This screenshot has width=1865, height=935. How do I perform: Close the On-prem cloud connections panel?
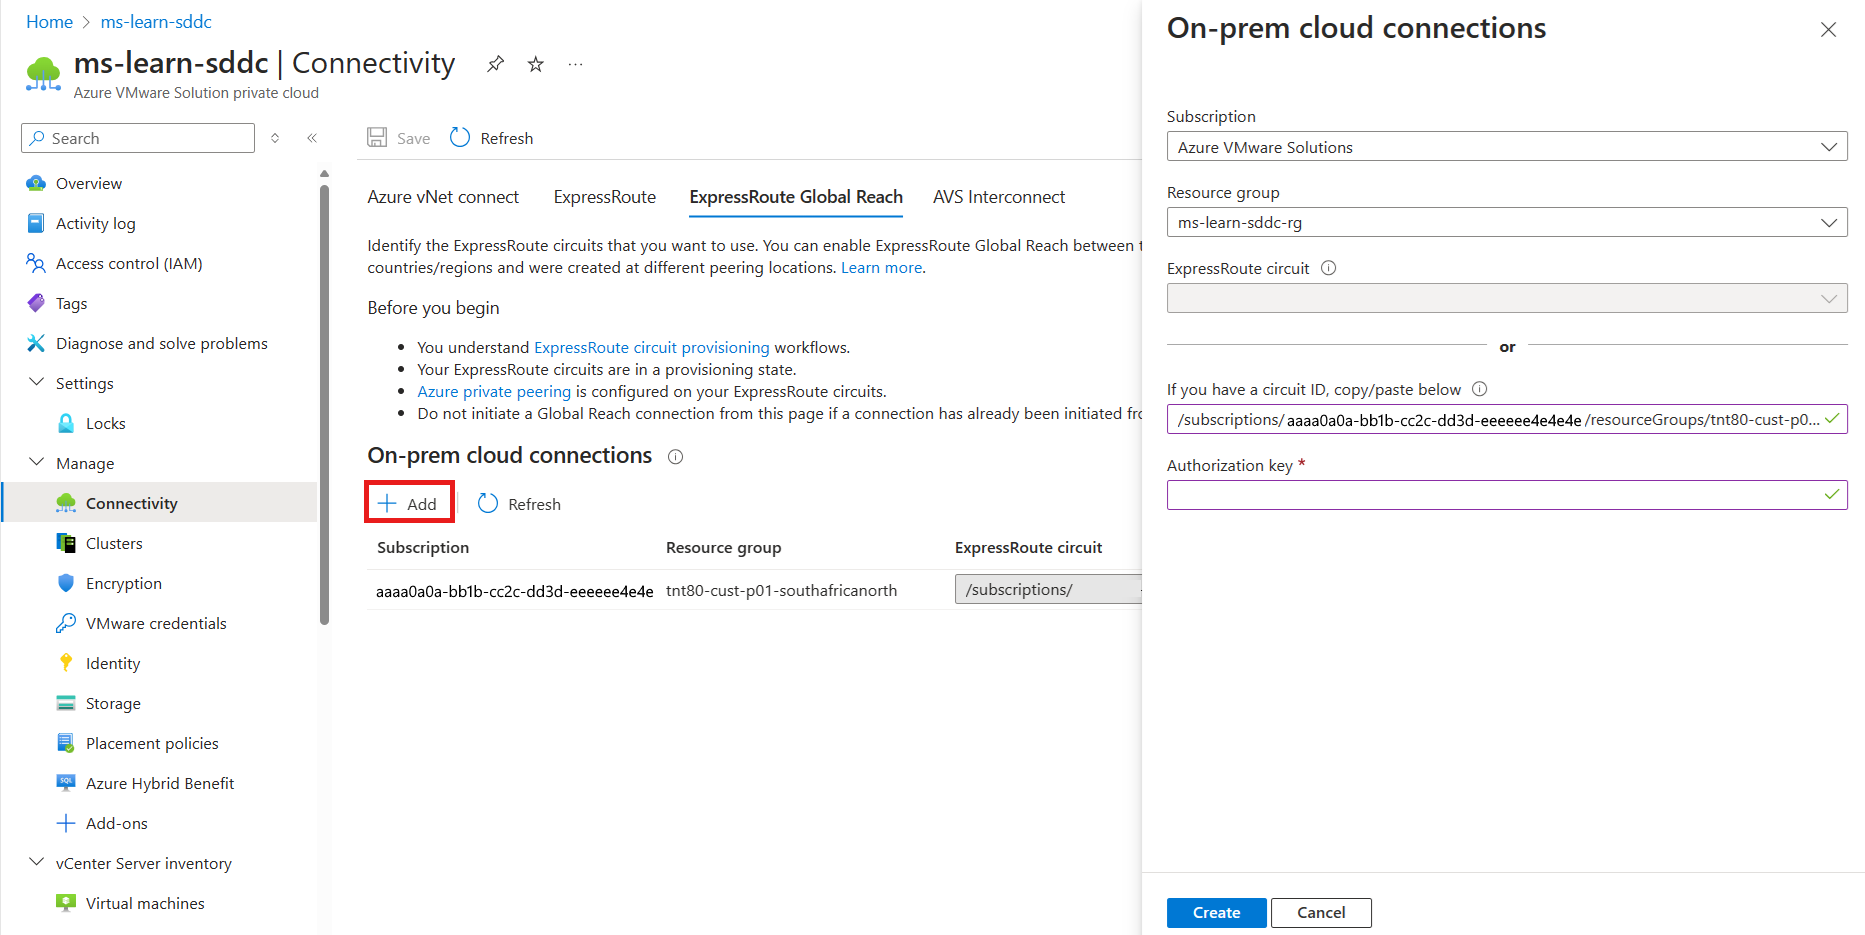[1828, 30]
